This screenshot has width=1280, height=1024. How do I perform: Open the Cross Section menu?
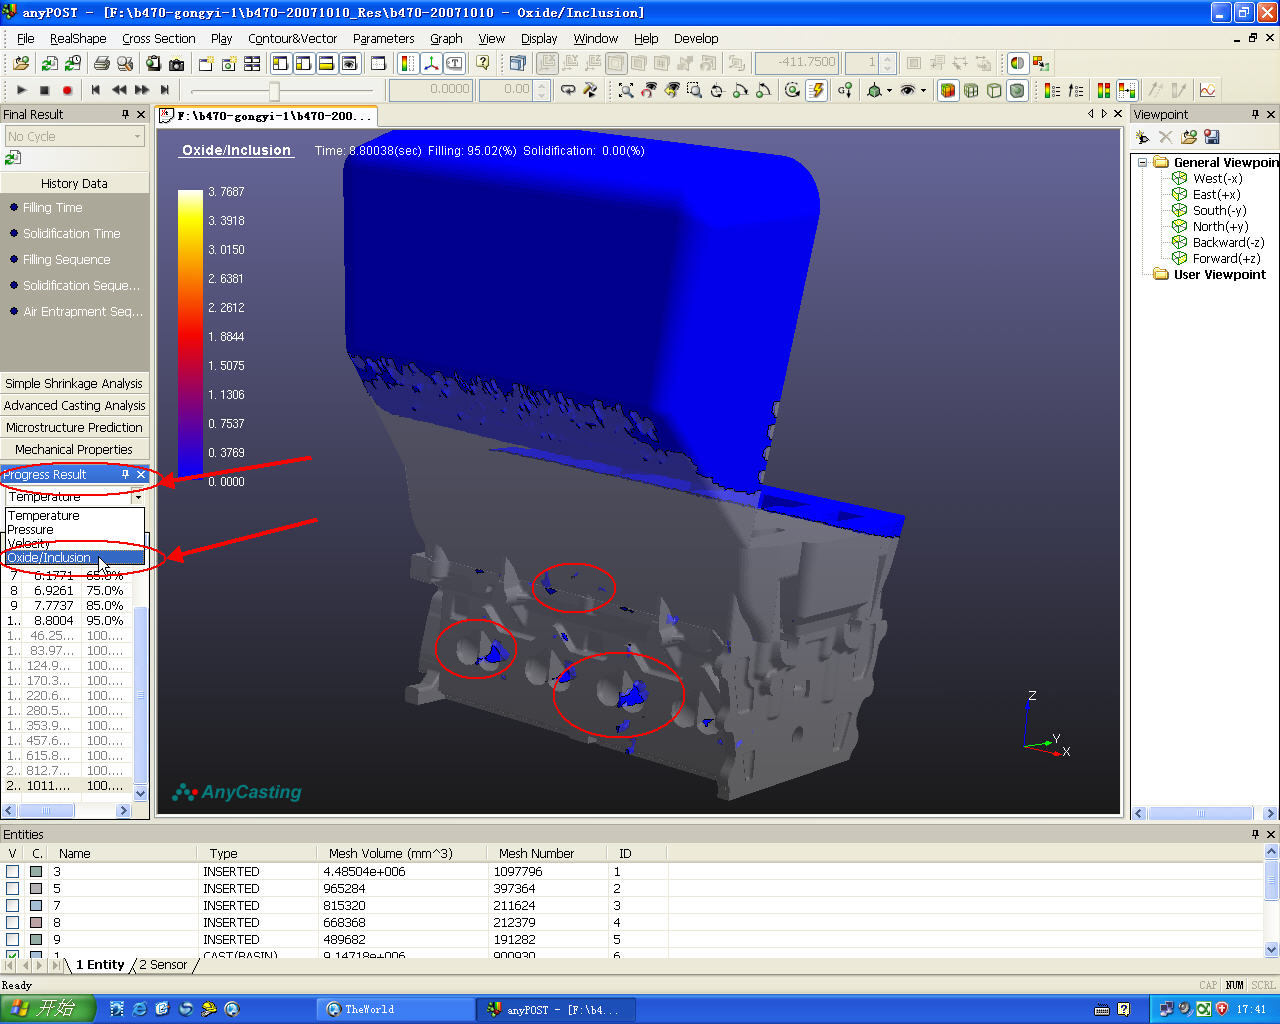click(159, 38)
